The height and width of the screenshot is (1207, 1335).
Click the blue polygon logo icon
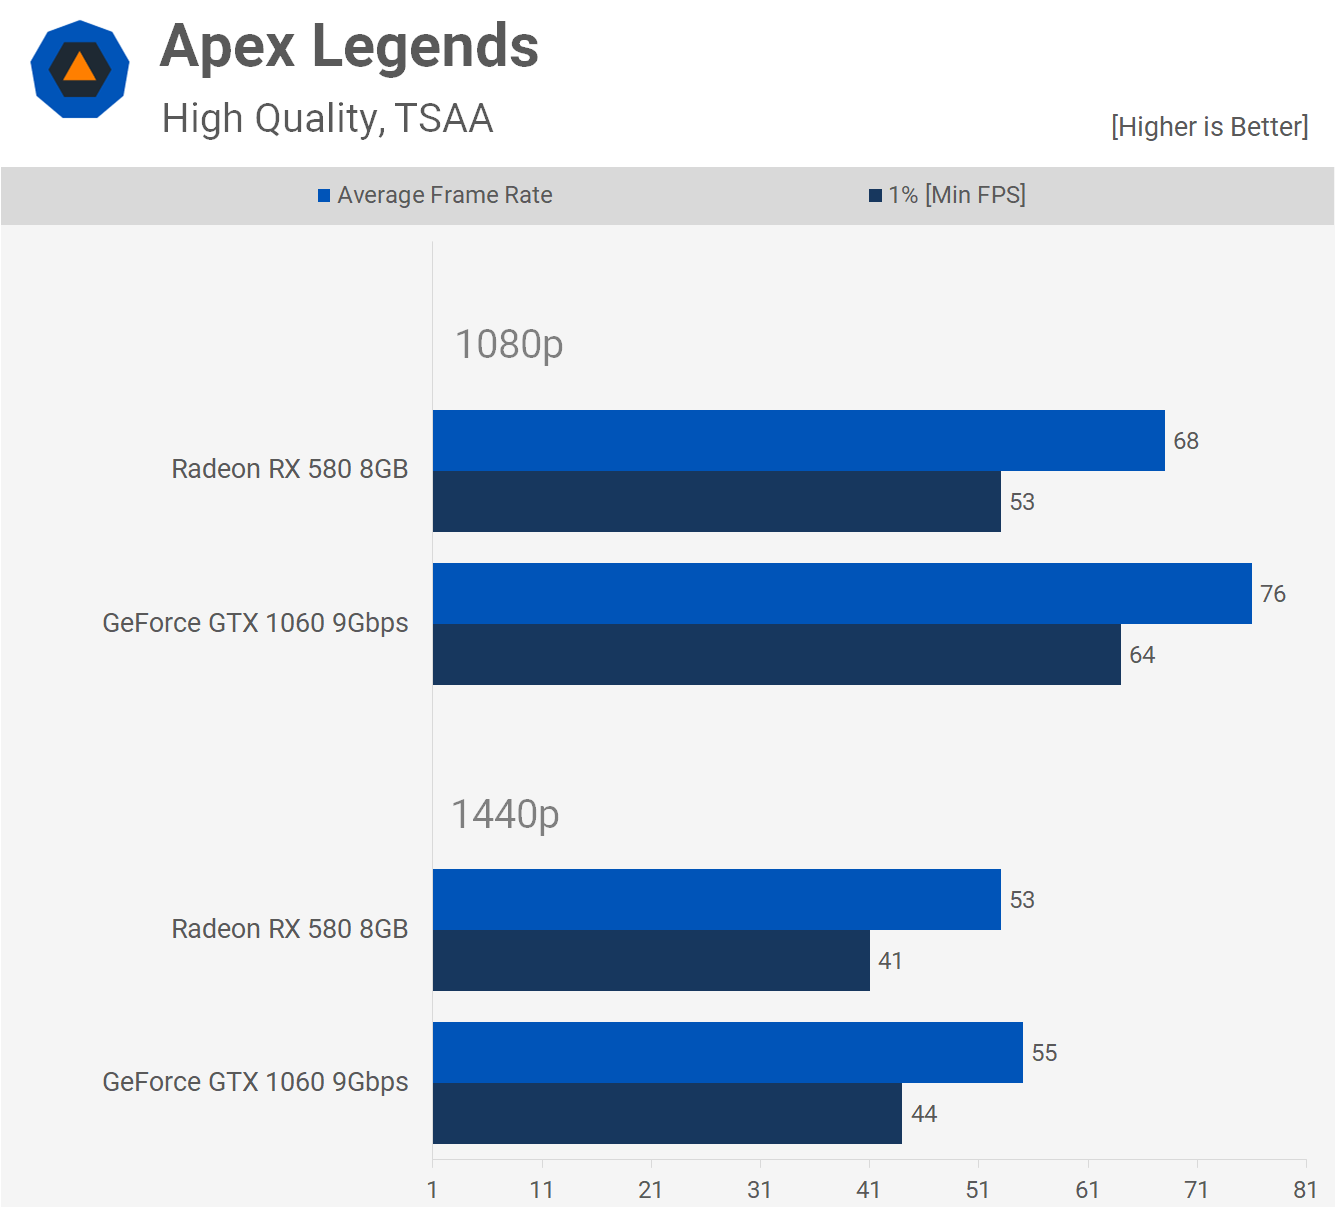pos(80,69)
